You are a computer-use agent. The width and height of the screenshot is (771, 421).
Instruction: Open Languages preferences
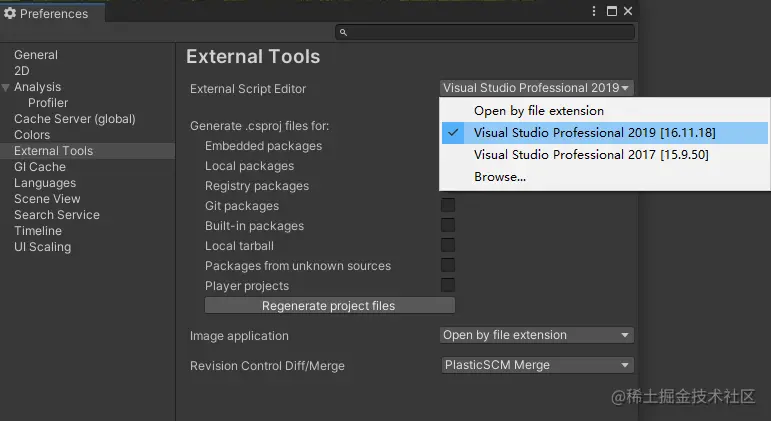click(45, 183)
